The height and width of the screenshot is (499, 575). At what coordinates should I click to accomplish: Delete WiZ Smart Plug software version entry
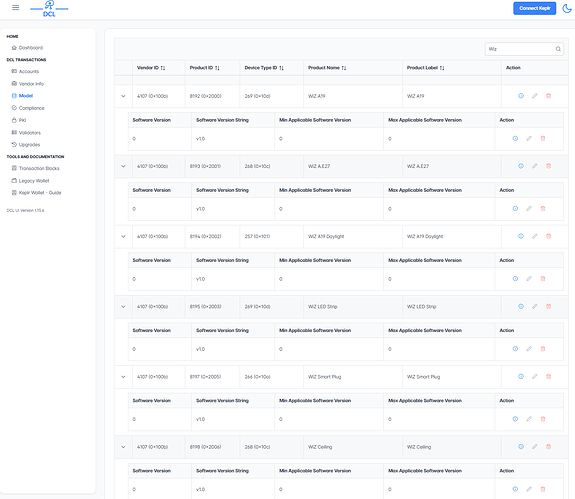(543, 419)
